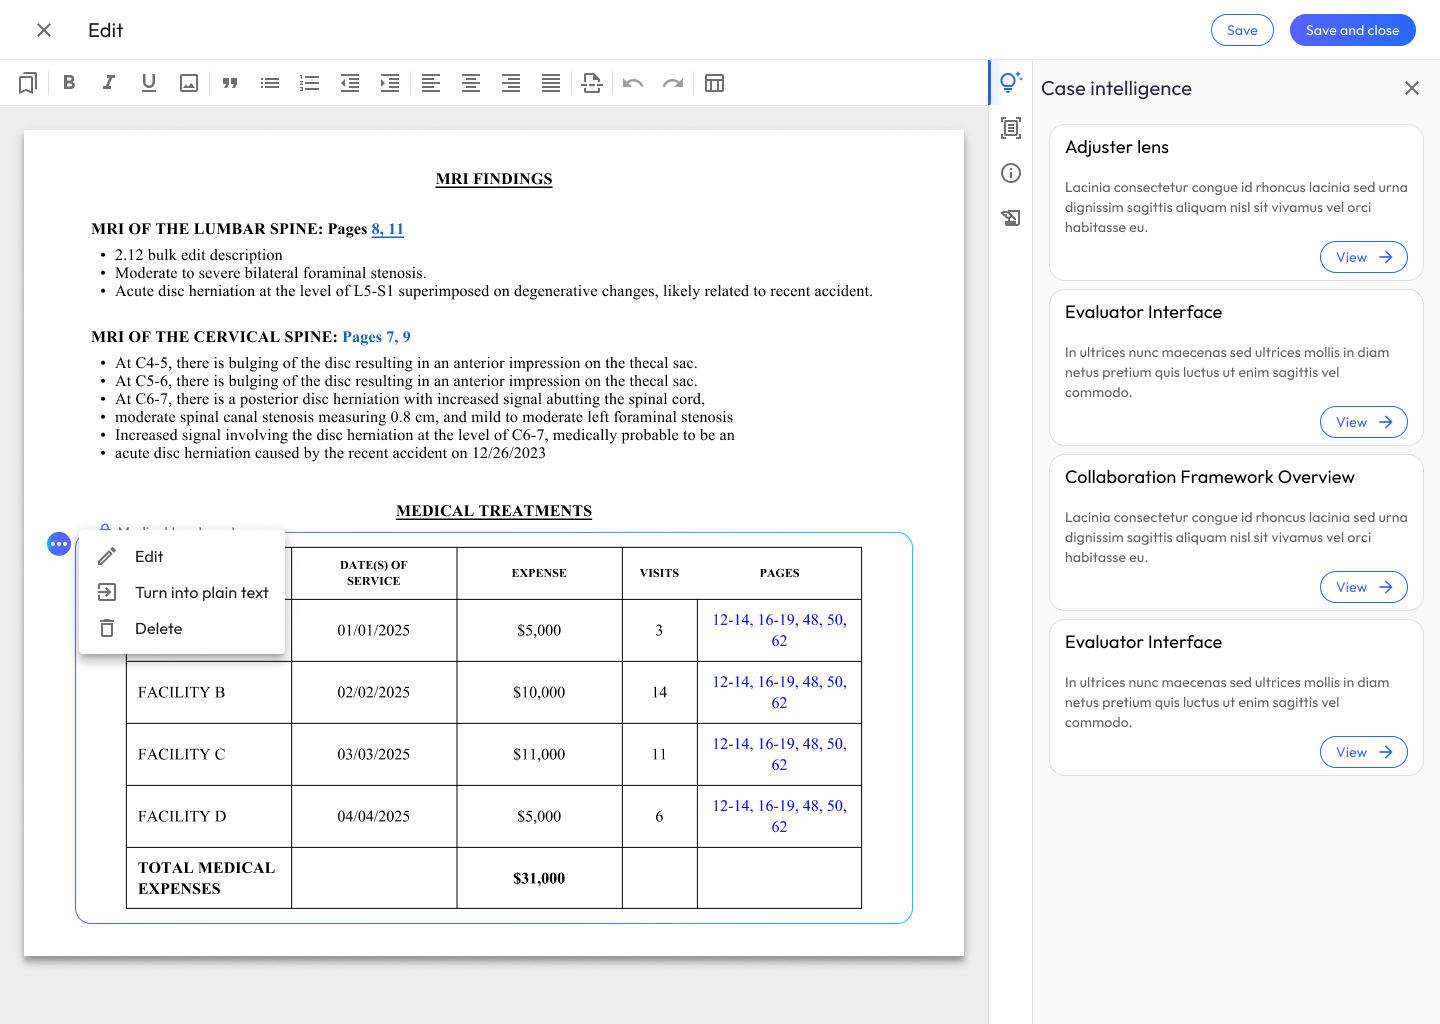
Task: Choose Edit from the context menu
Action: tap(149, 557)
